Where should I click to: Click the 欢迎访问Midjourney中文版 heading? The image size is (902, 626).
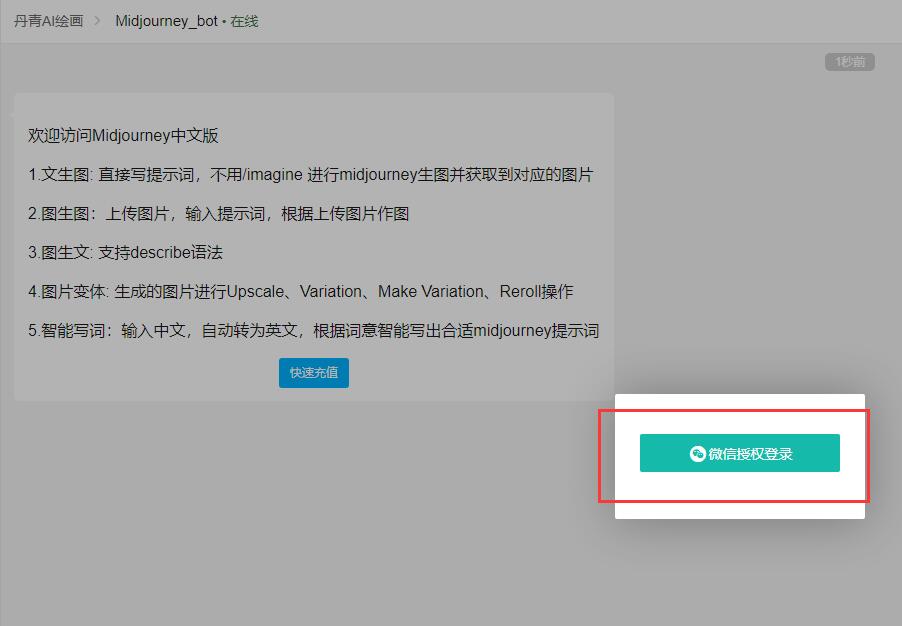pyautogui.click(x=123, y=136)
